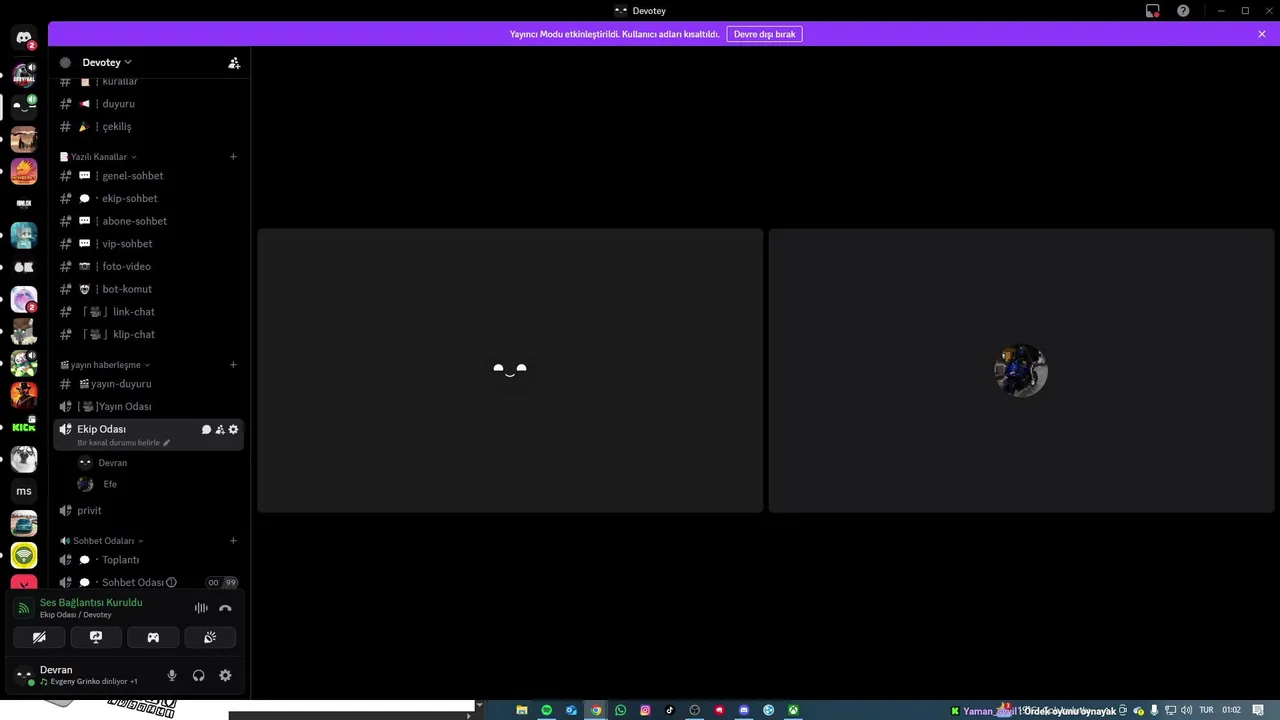Open user settings gear next to Devran
This screenshot has width=1280, height=720.
225,675
